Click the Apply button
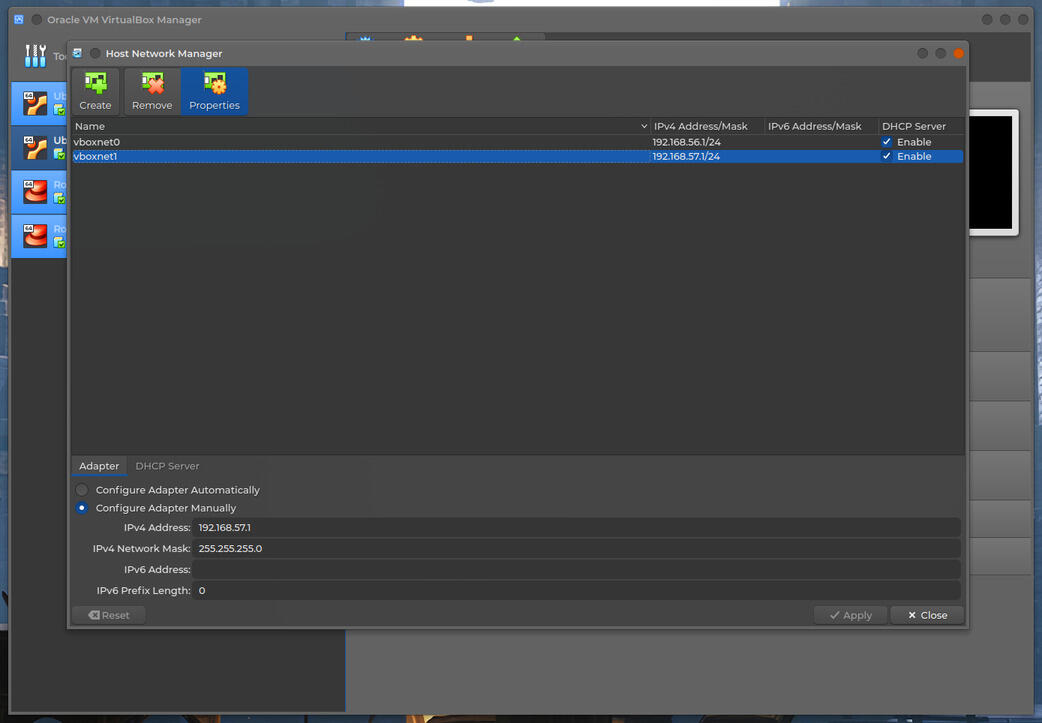 tap(851, 615)
